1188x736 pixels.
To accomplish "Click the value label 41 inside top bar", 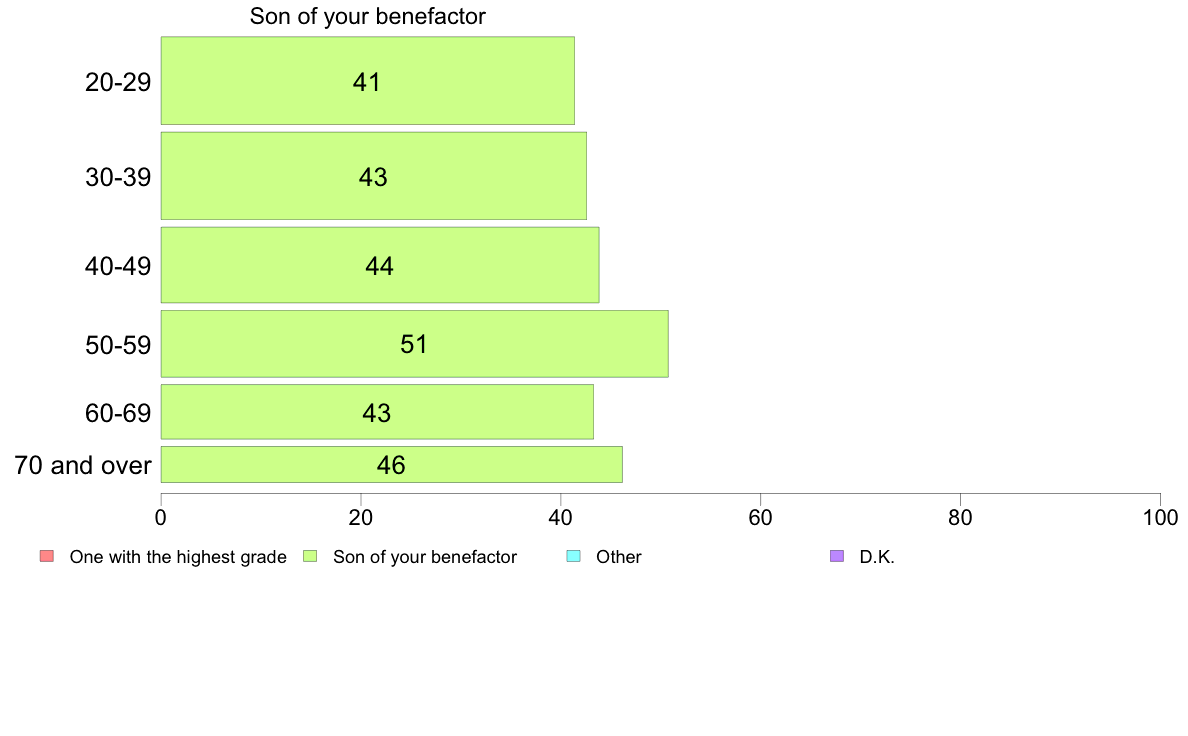I will pos(367,82).
